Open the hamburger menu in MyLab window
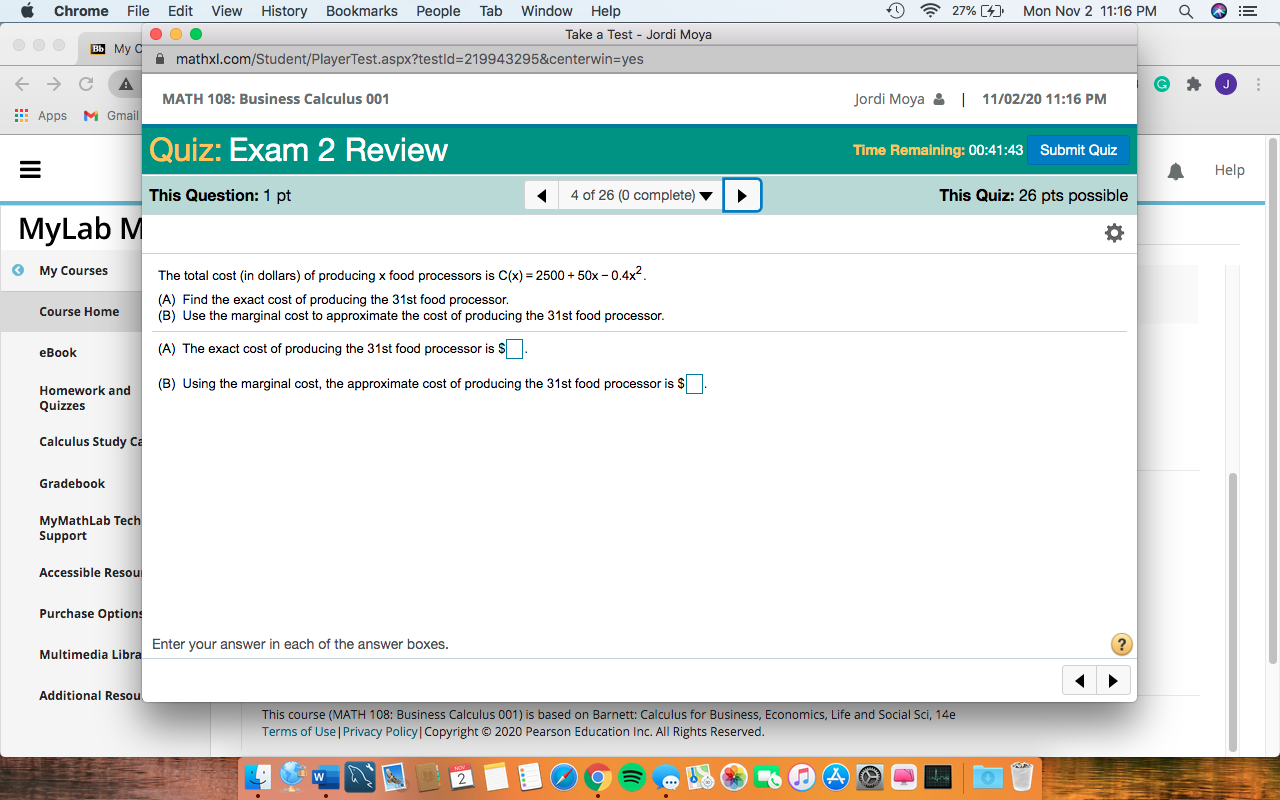 click(x=31, y=171)
